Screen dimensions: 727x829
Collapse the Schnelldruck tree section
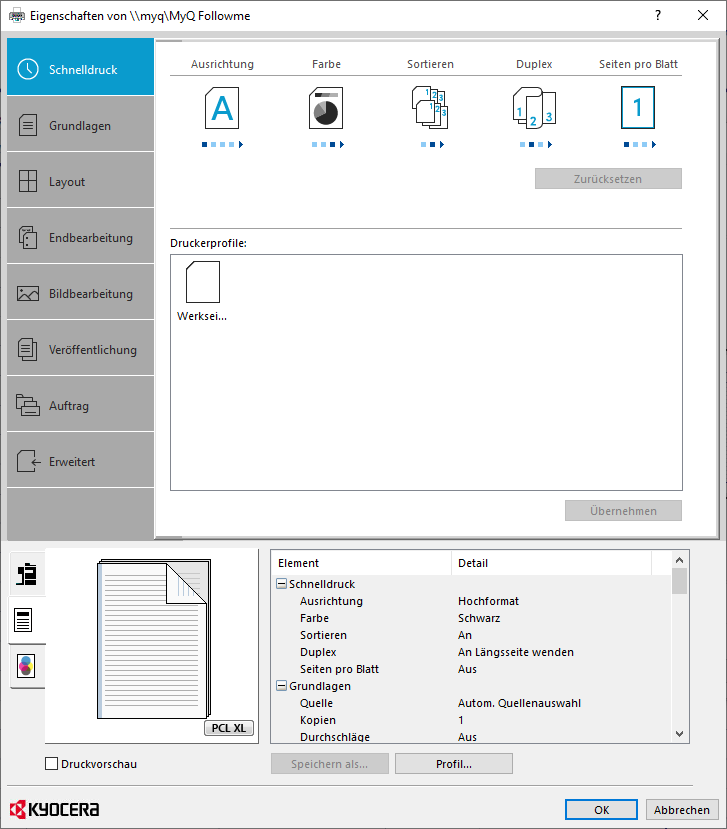tap(281, 584)
